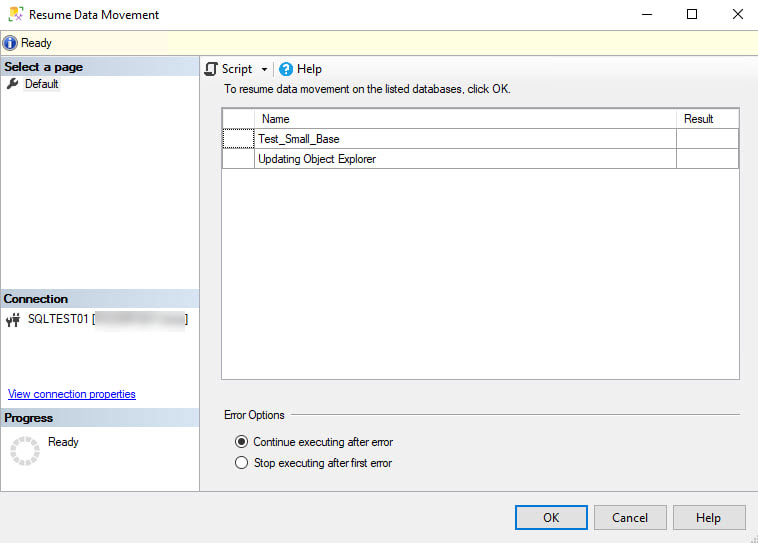Click the Default page wrench icon
This screenshot has height=543, width=758.
pyautogui.click(x=13, y=84)
